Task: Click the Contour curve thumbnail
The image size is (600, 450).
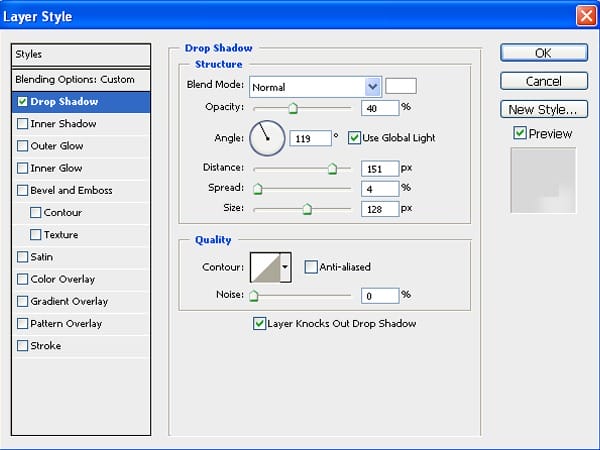Action: [265, 267]
